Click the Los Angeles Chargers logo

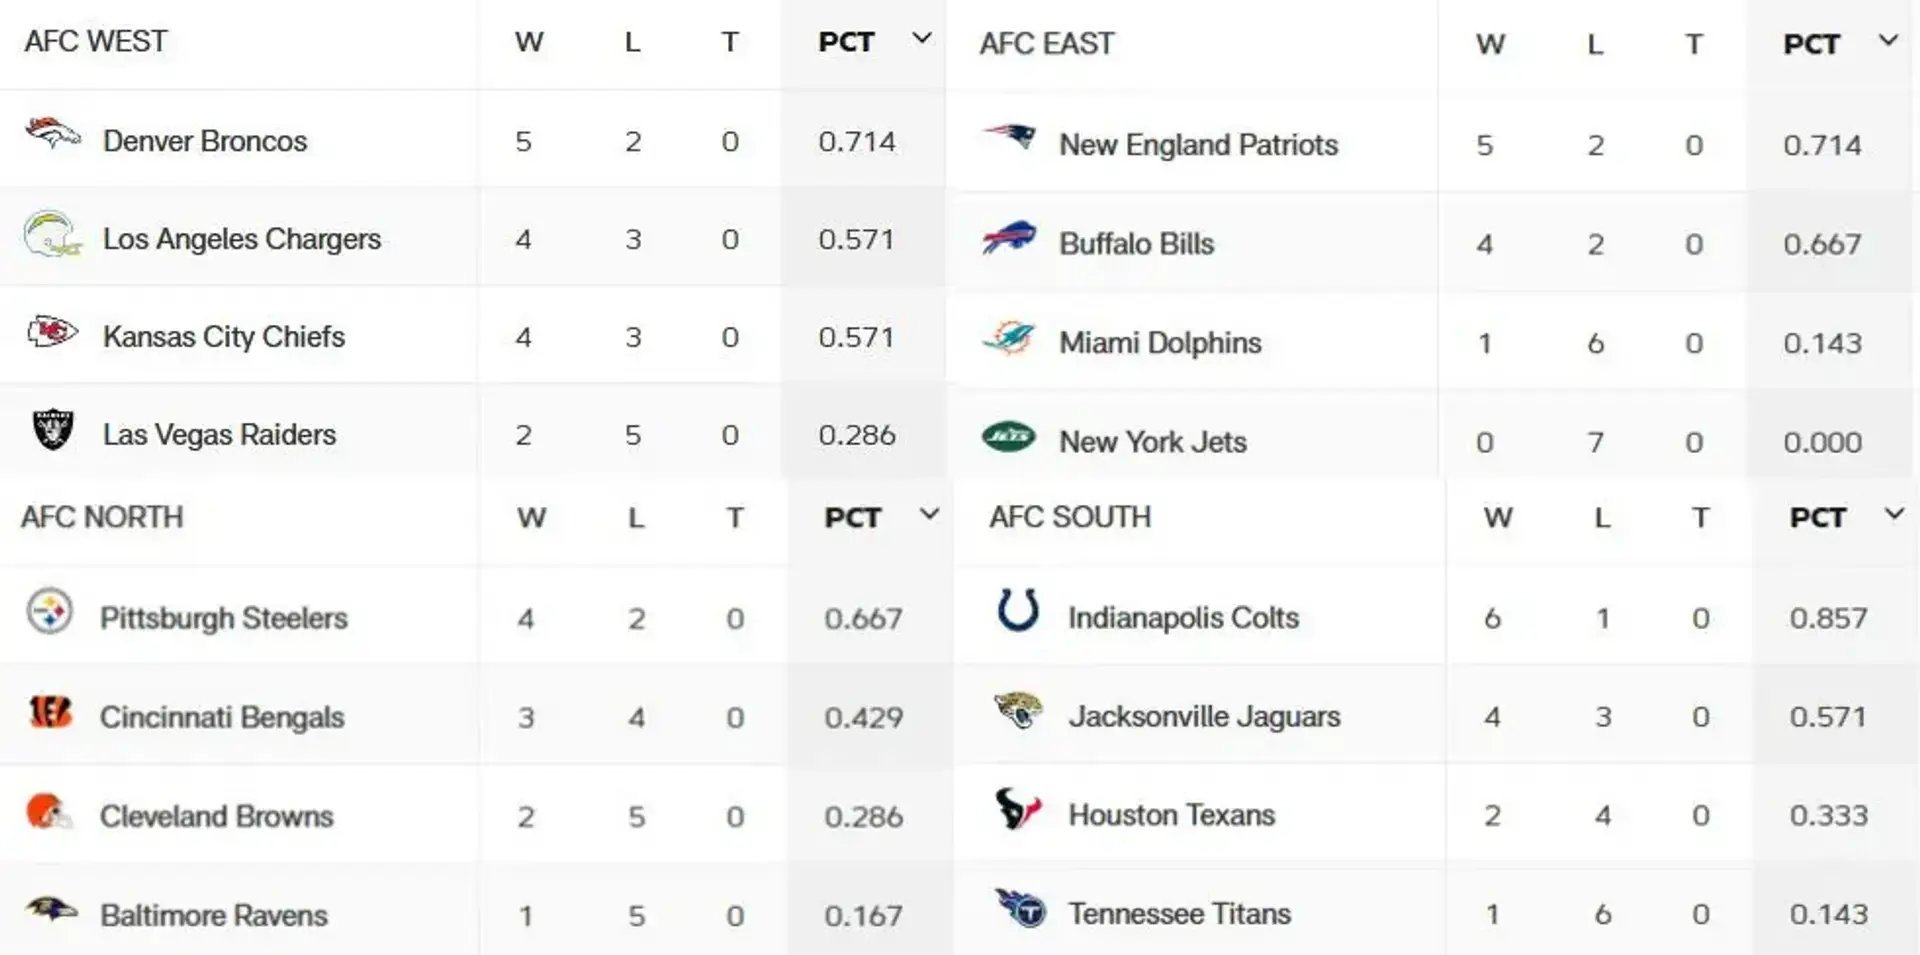52,233
